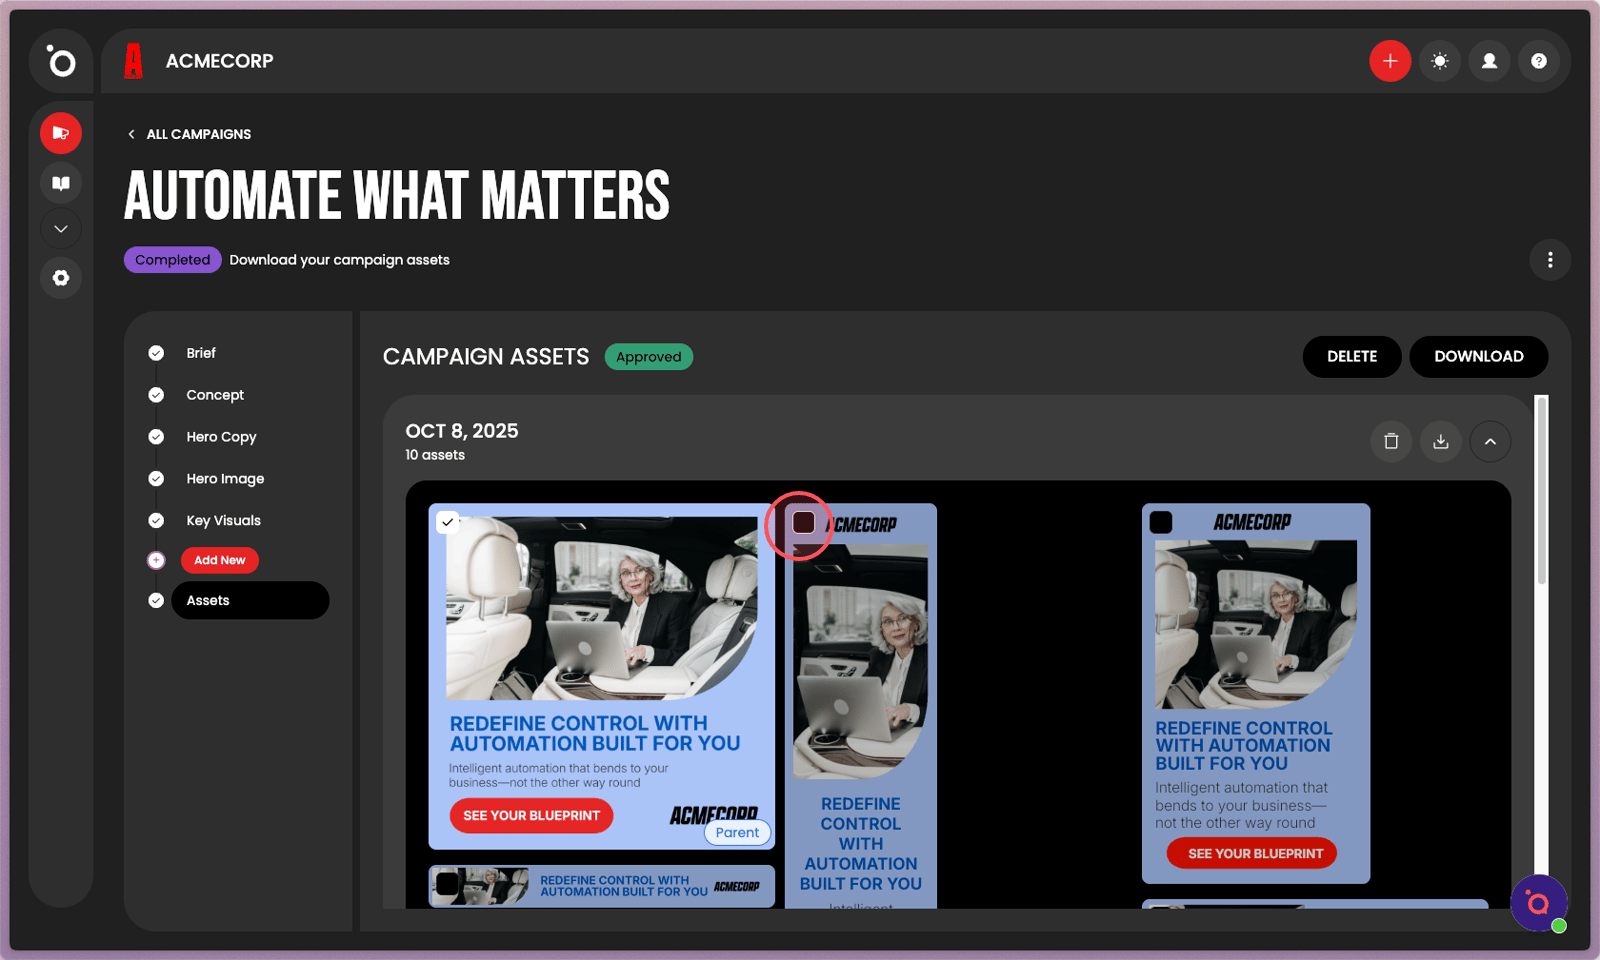Delete Oct 8 assets with trash icon
The width and height of the screenshot is (1600, 960).
point(1391,441)
